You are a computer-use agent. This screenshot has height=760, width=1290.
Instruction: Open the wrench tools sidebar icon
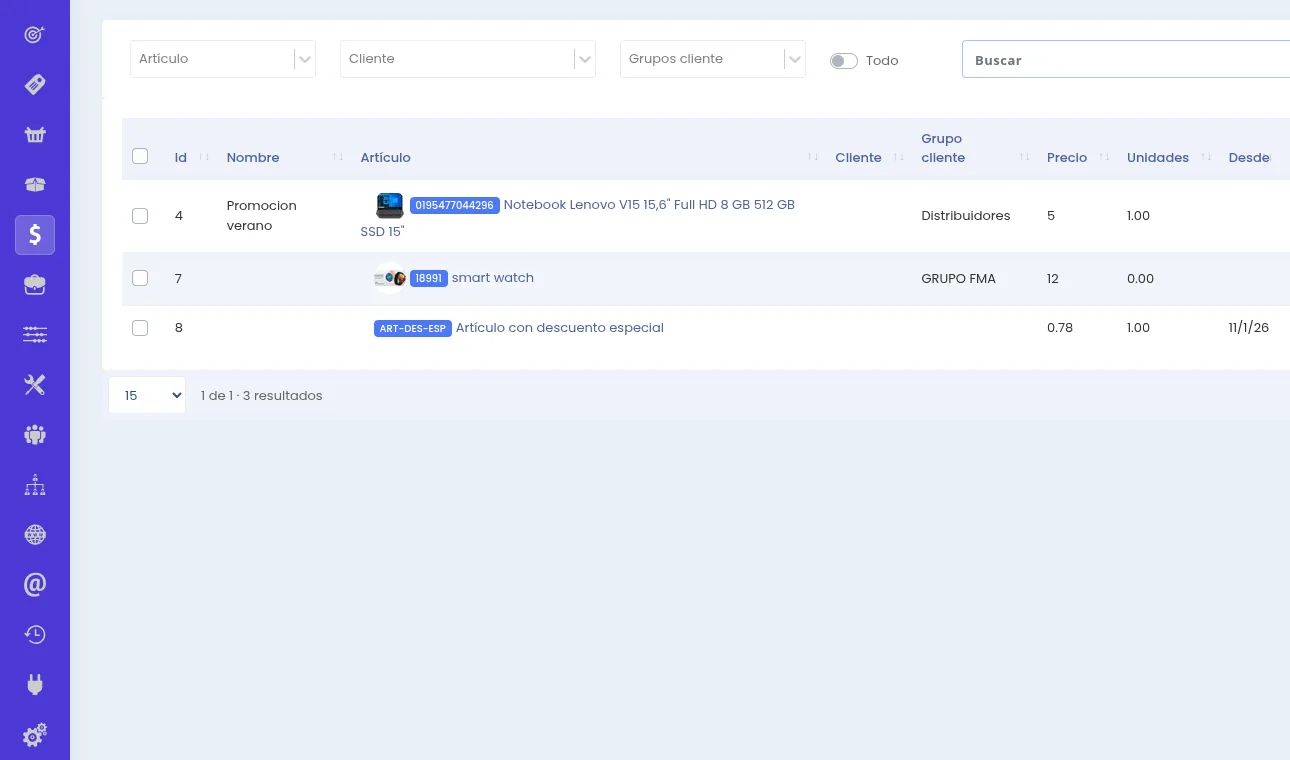pyautogui.click(x=35, y=385)
